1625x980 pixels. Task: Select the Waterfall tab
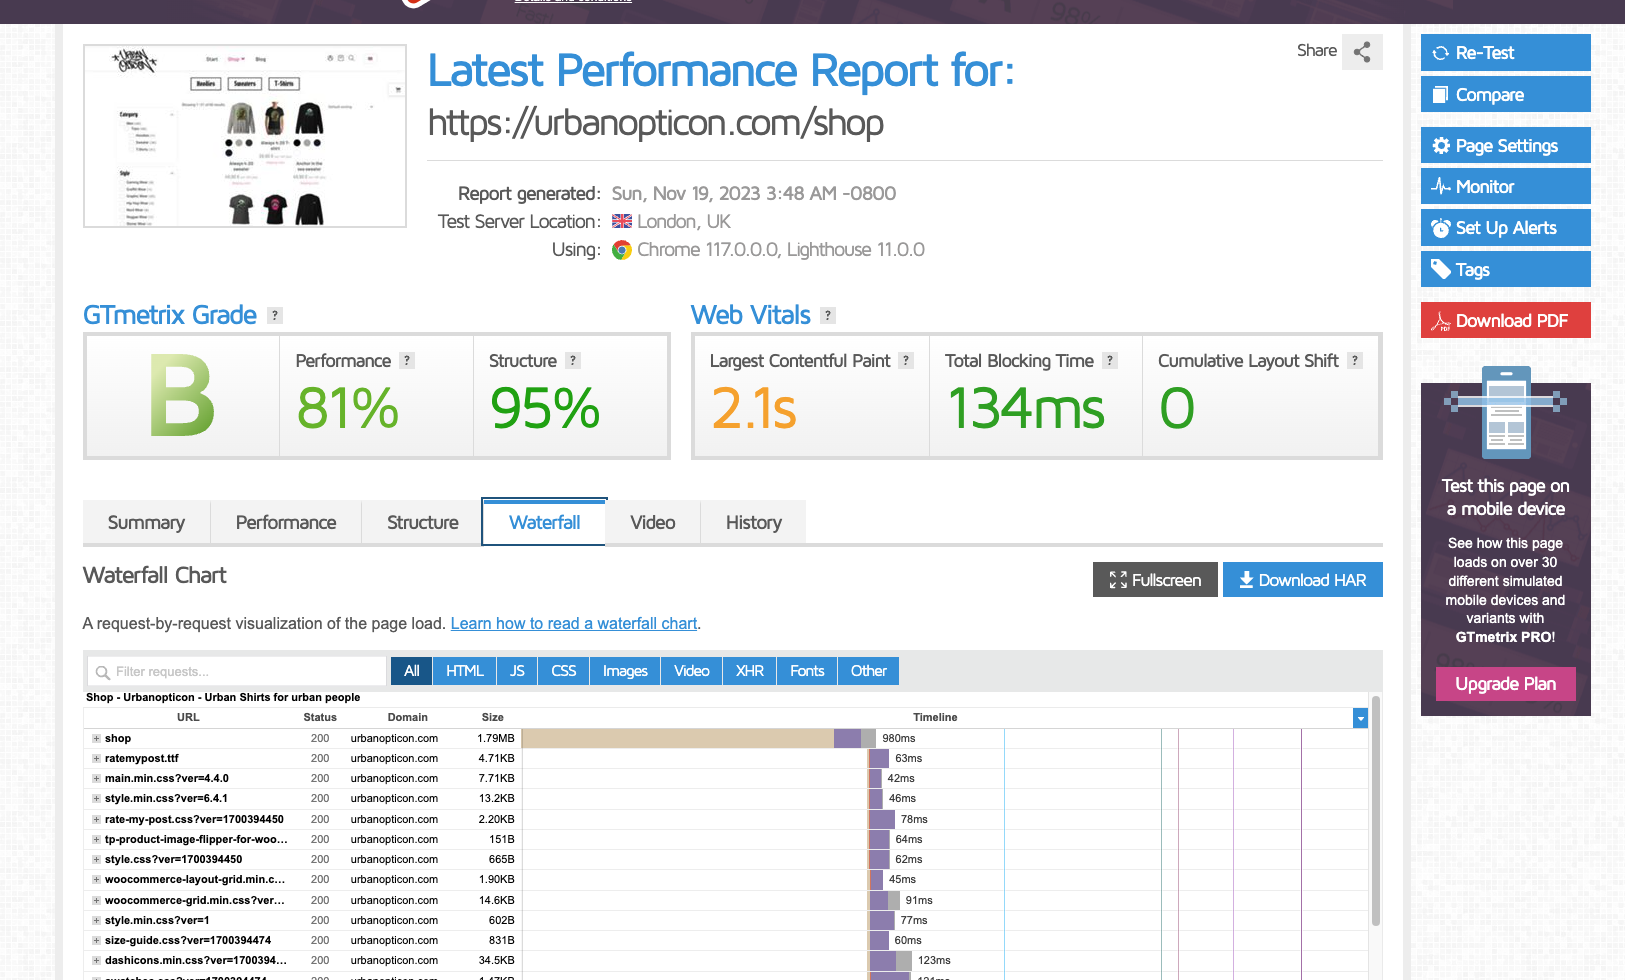pyautogui.click(x=544, y=522)
